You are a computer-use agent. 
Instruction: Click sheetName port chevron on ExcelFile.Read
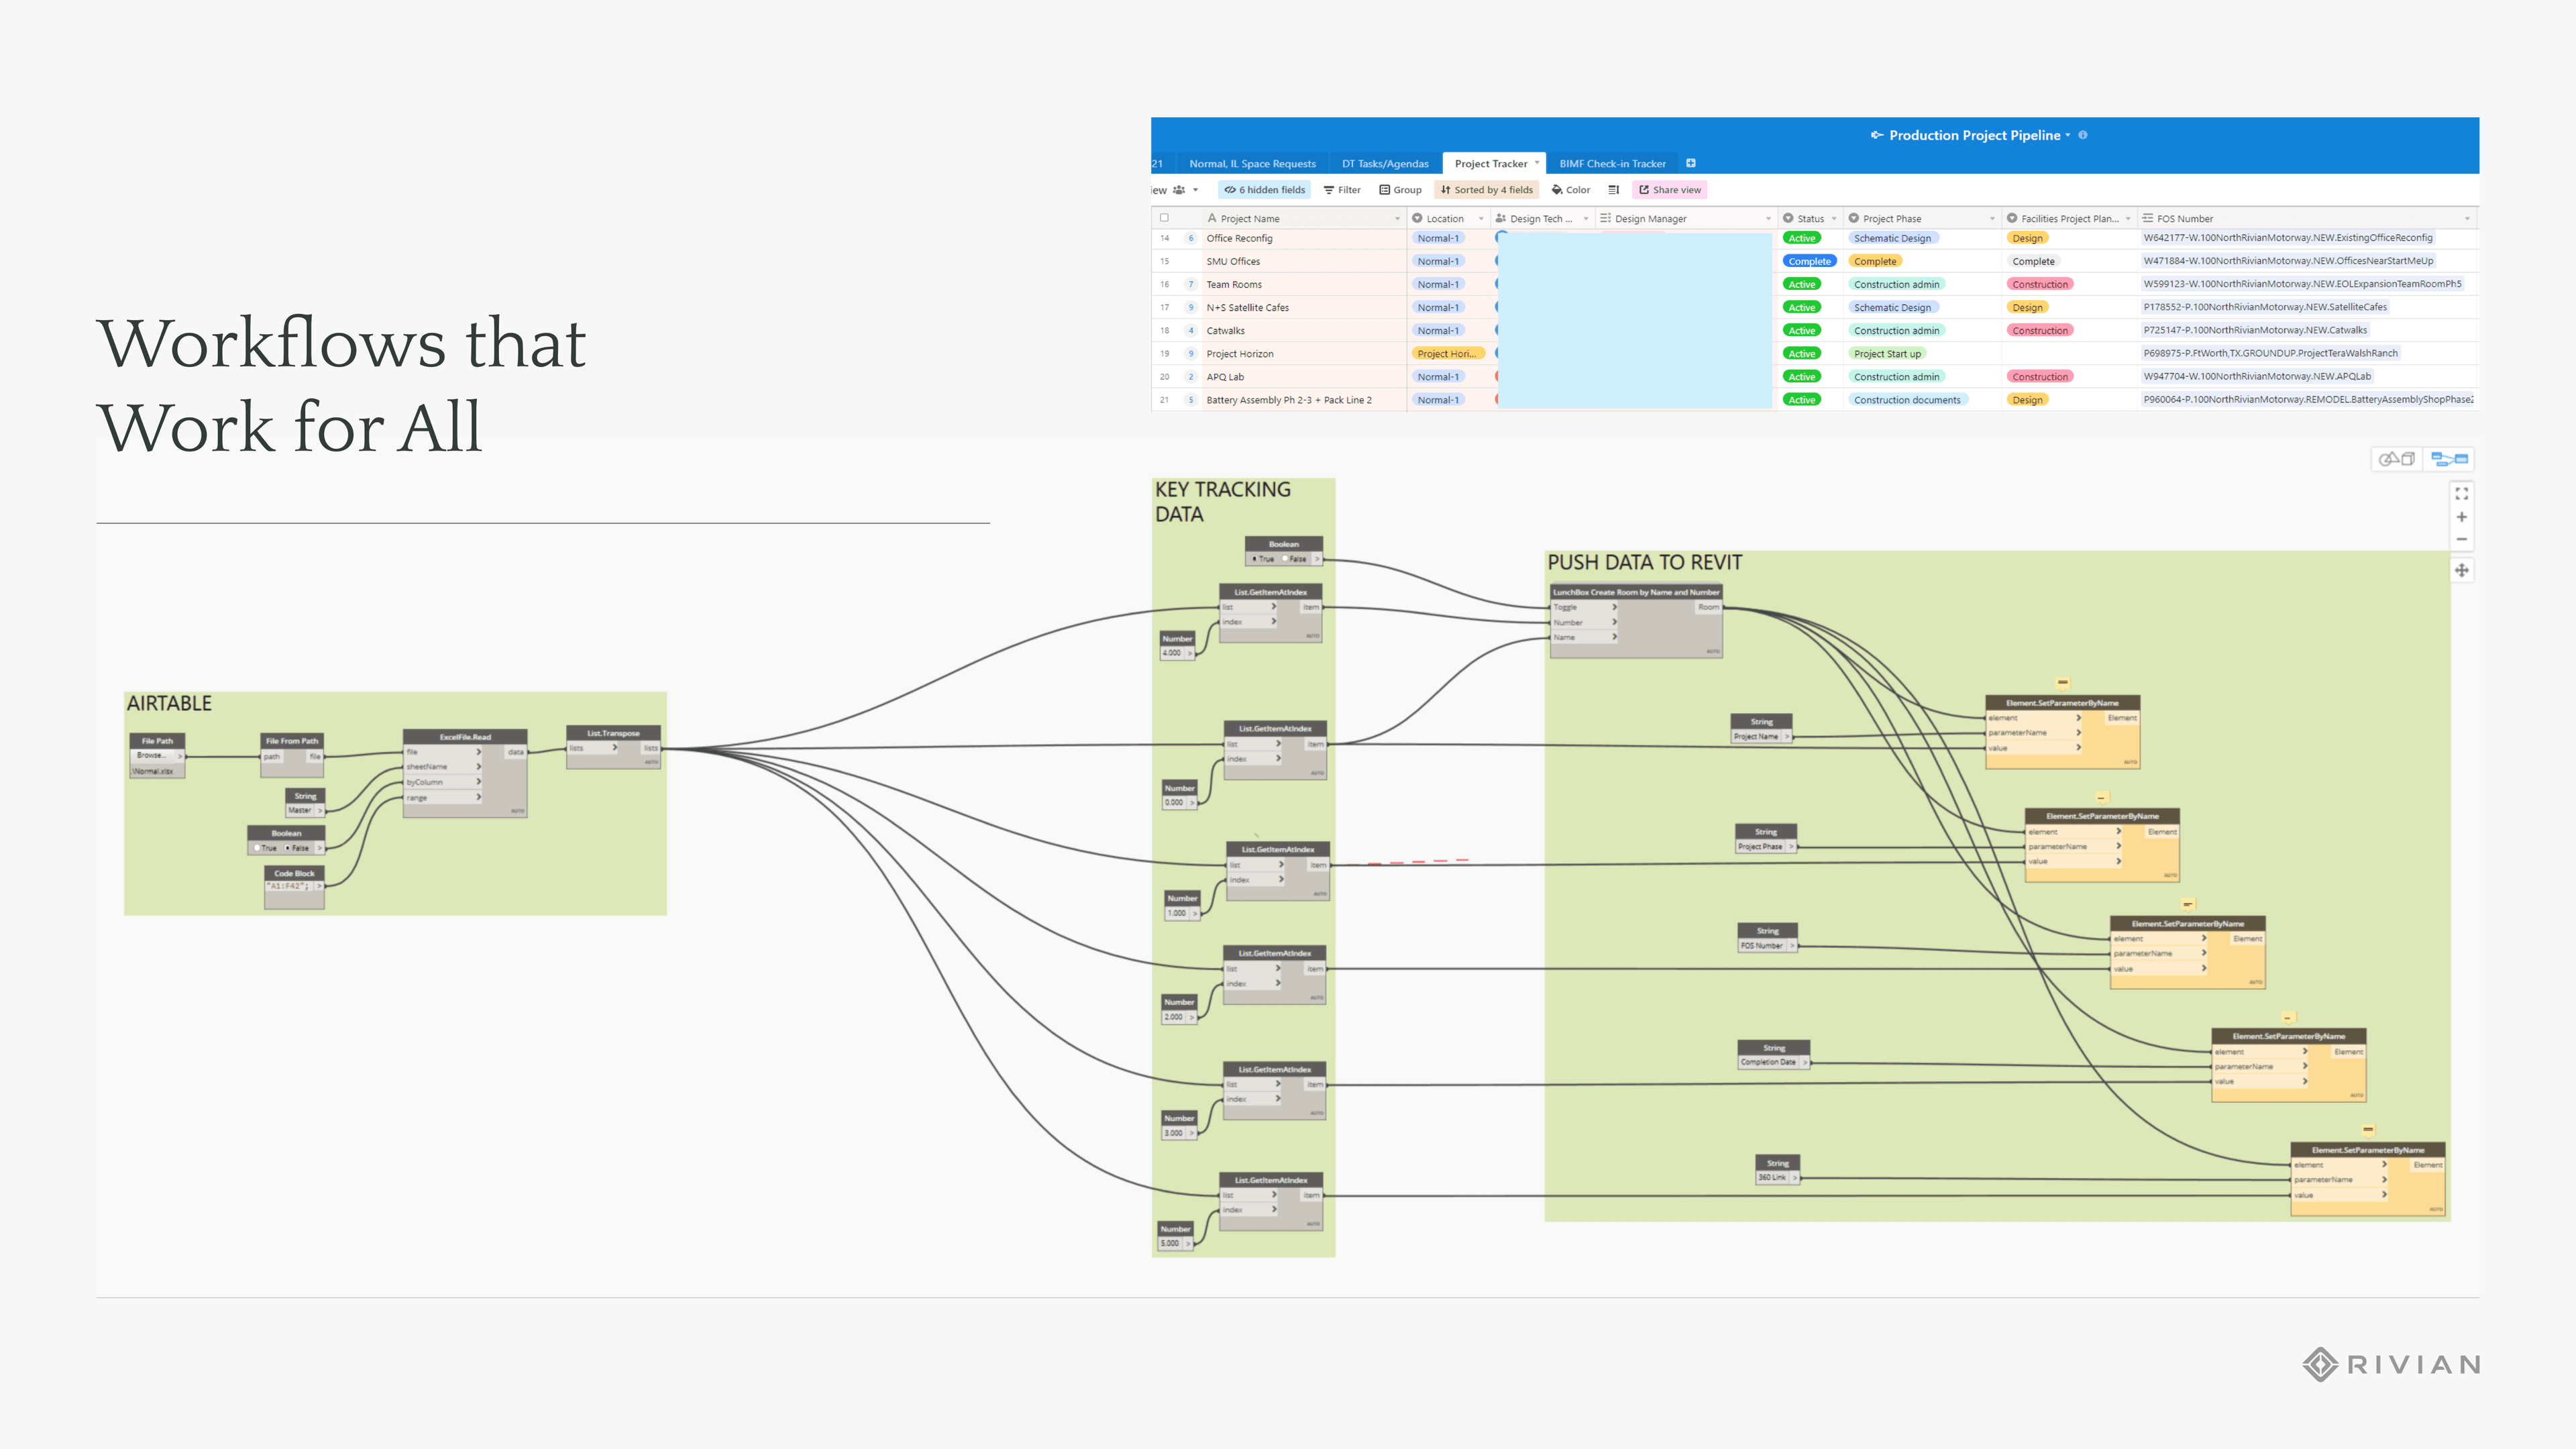(479, 767)
